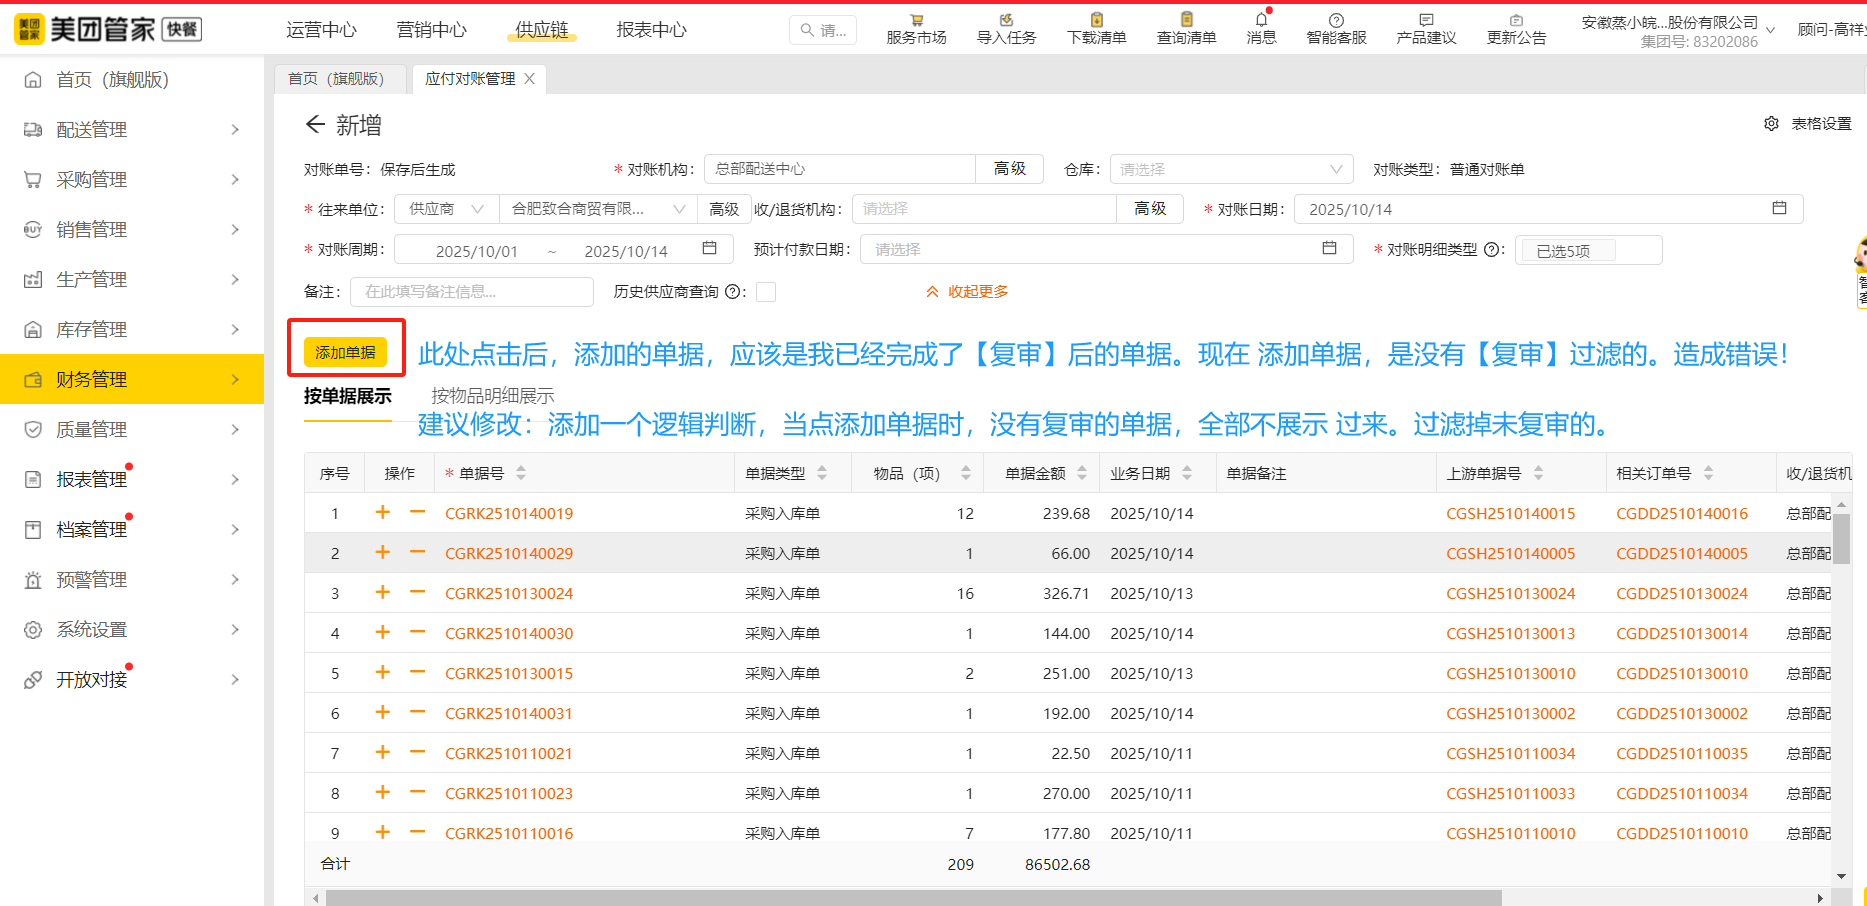Click the 消息 bell notification icon
Image resolution: width=1867 pixels, height=906 pixels.
click(1261, 20)
